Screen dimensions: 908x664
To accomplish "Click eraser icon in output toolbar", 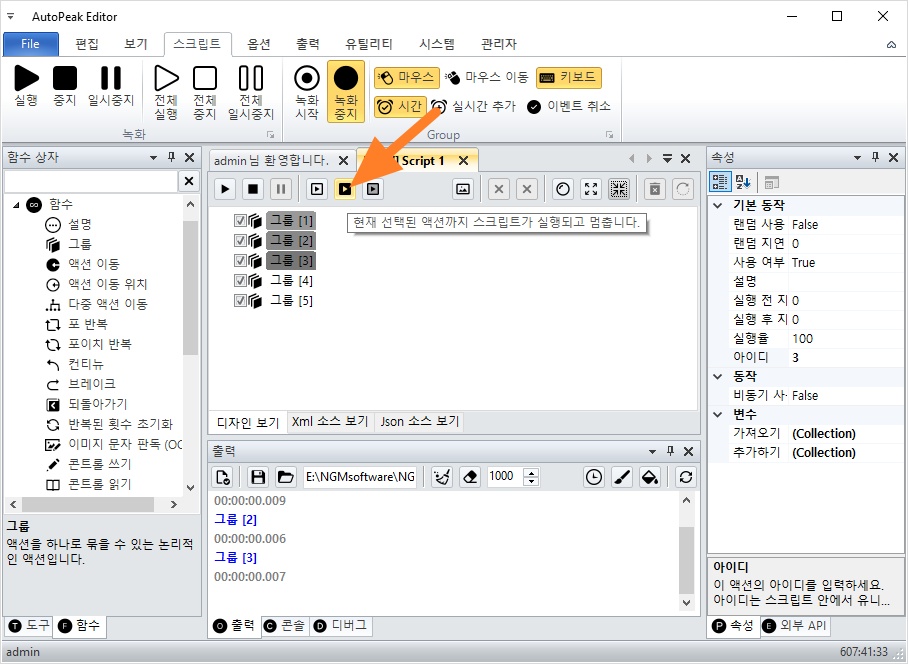I will tap(470, 477).
